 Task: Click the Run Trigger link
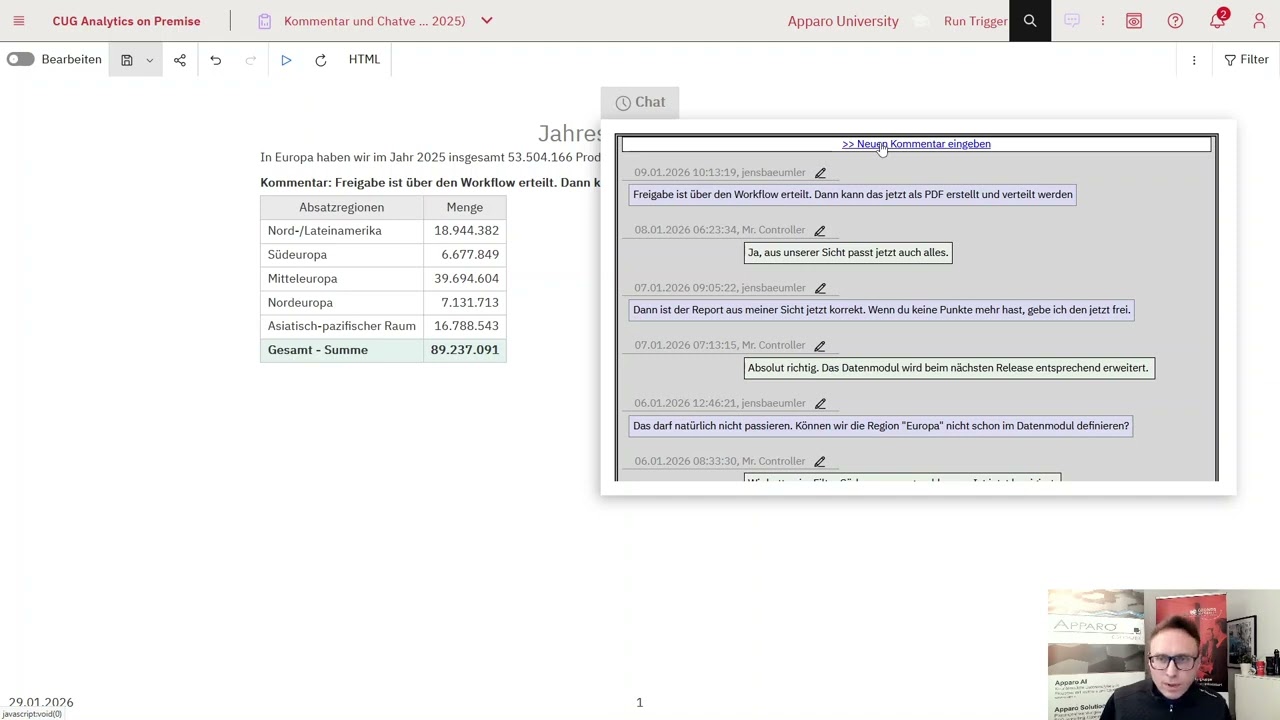coord(975,21)
